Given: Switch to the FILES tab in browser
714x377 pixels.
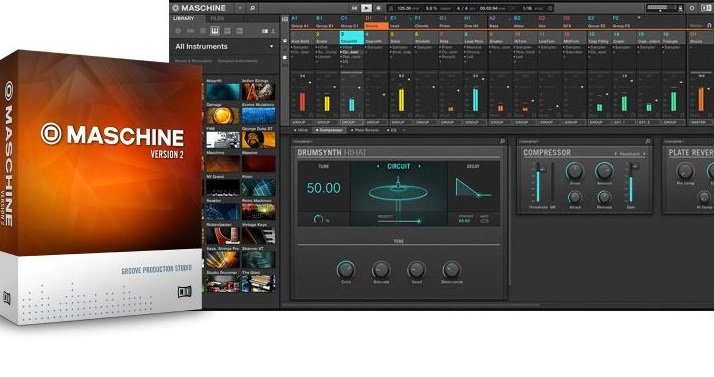Looking at the screenshot, I should click(217, 19).
